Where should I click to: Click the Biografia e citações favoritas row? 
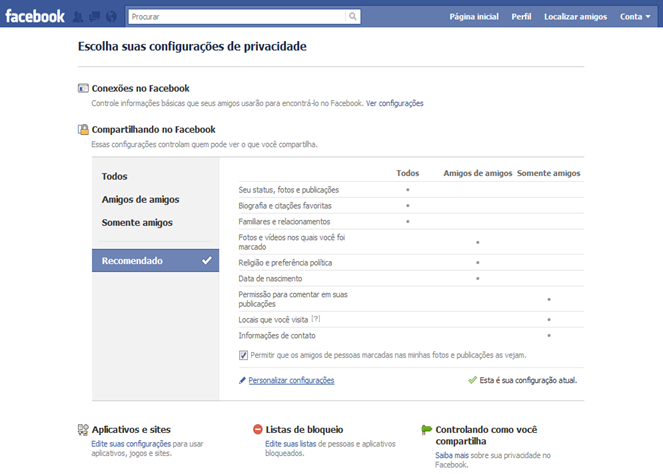click(411, 206)
